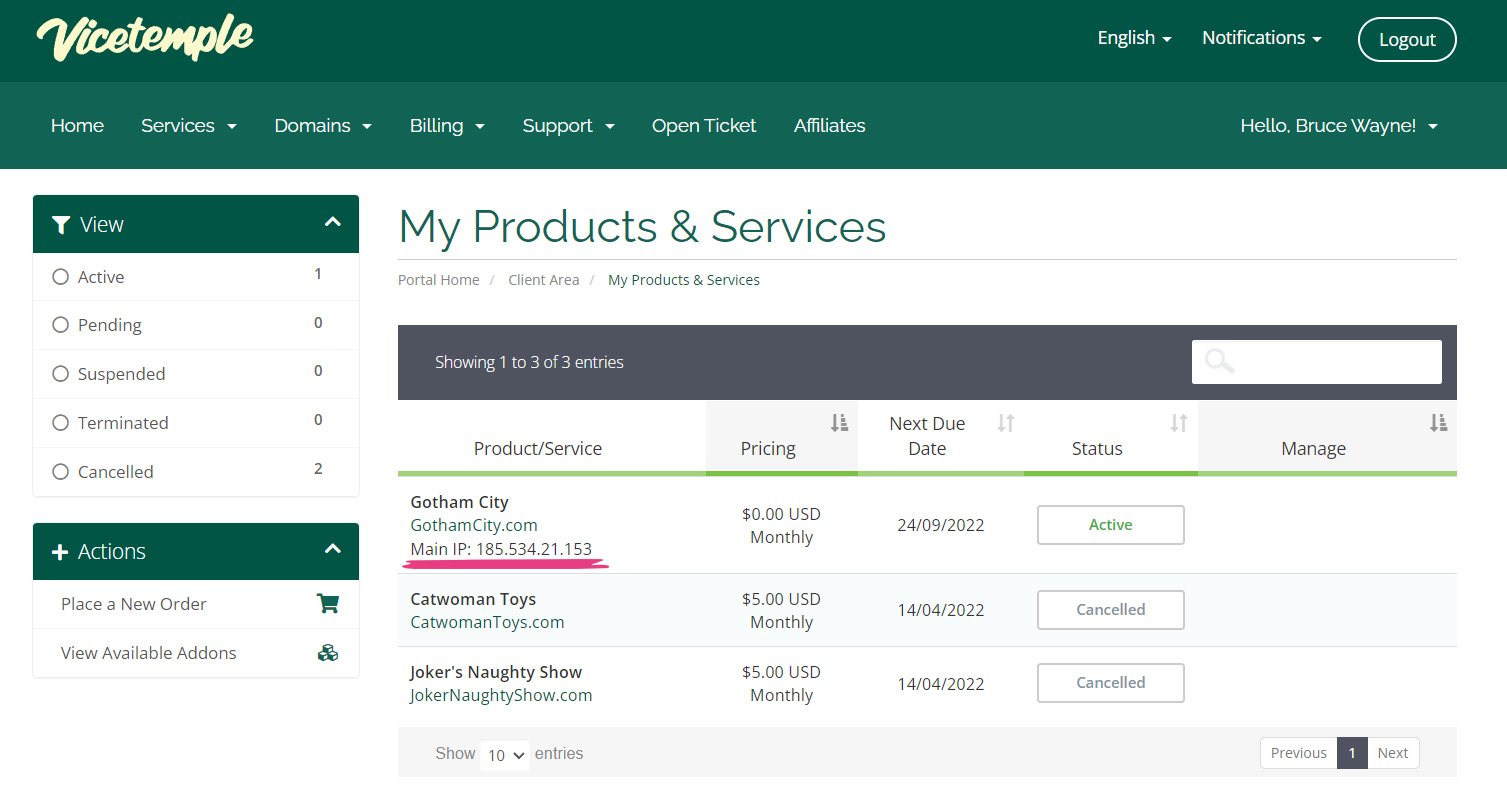Click Showing 1 to 3 of 3 entries text
The width and height of the screenshot is (1507, 794).
(529, 362)
